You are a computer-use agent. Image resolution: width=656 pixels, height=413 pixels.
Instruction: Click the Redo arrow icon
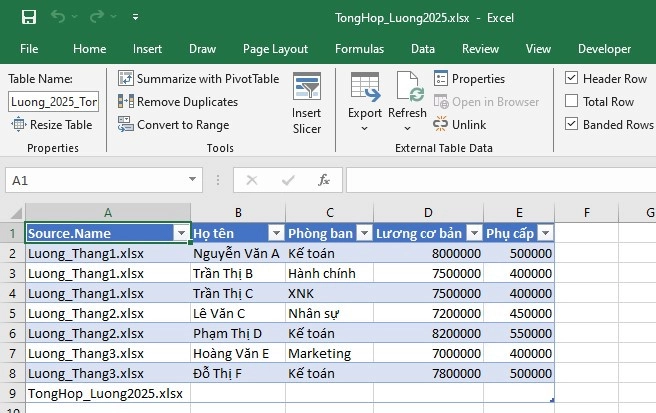pyautogui.click(x=97, y=17)
